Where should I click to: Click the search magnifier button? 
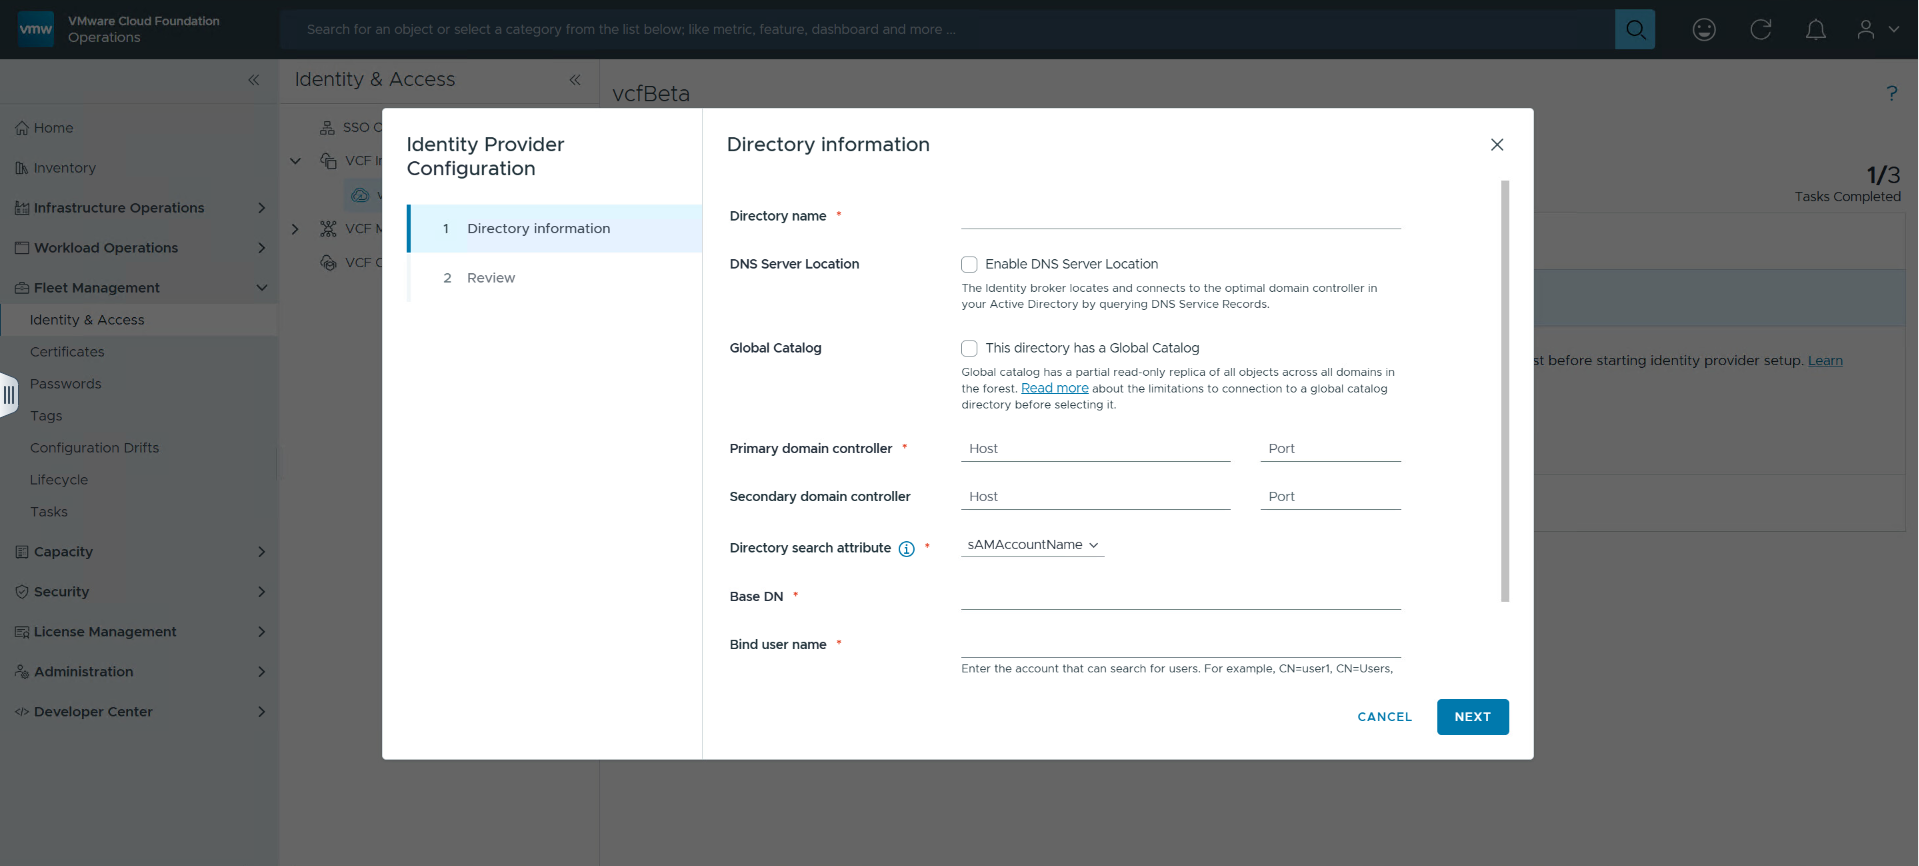tap(1635, 29)
